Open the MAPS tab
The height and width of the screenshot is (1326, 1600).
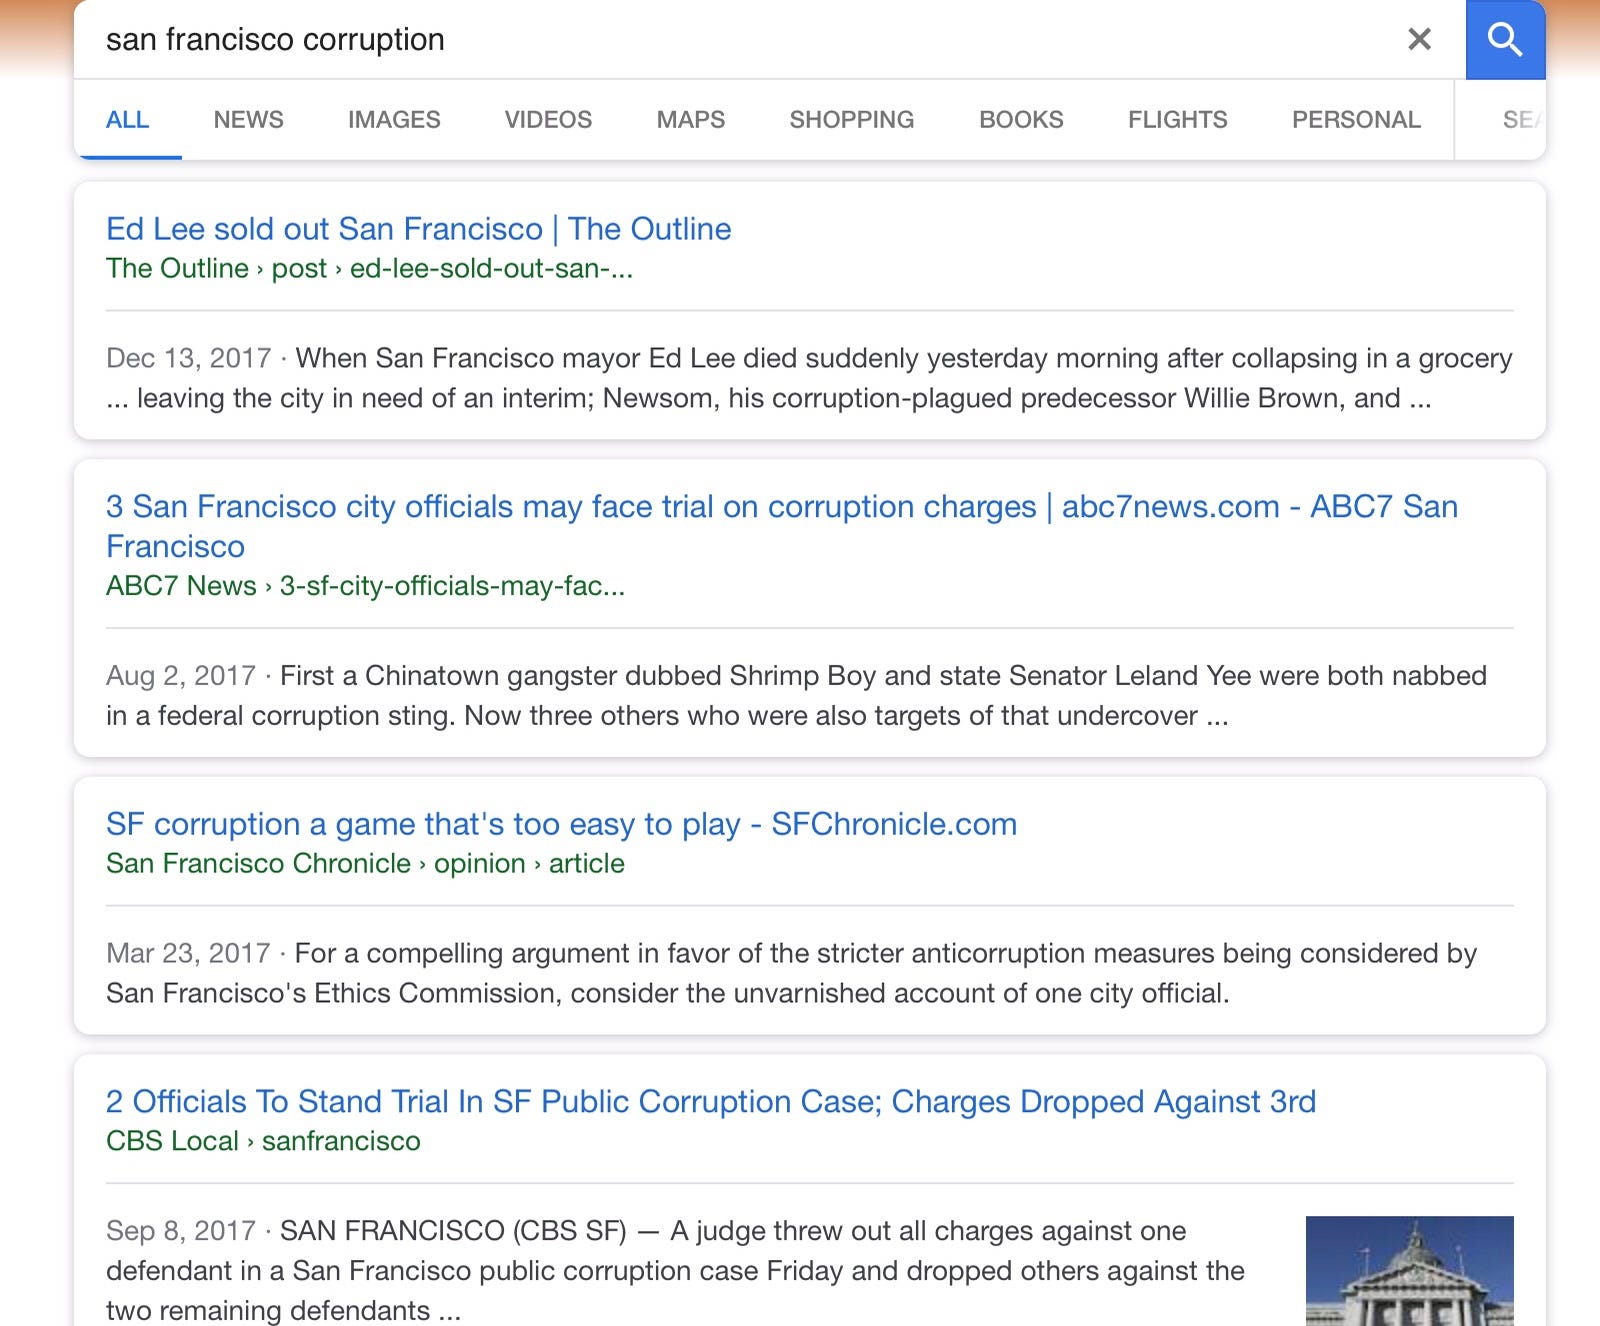(691, 119)
